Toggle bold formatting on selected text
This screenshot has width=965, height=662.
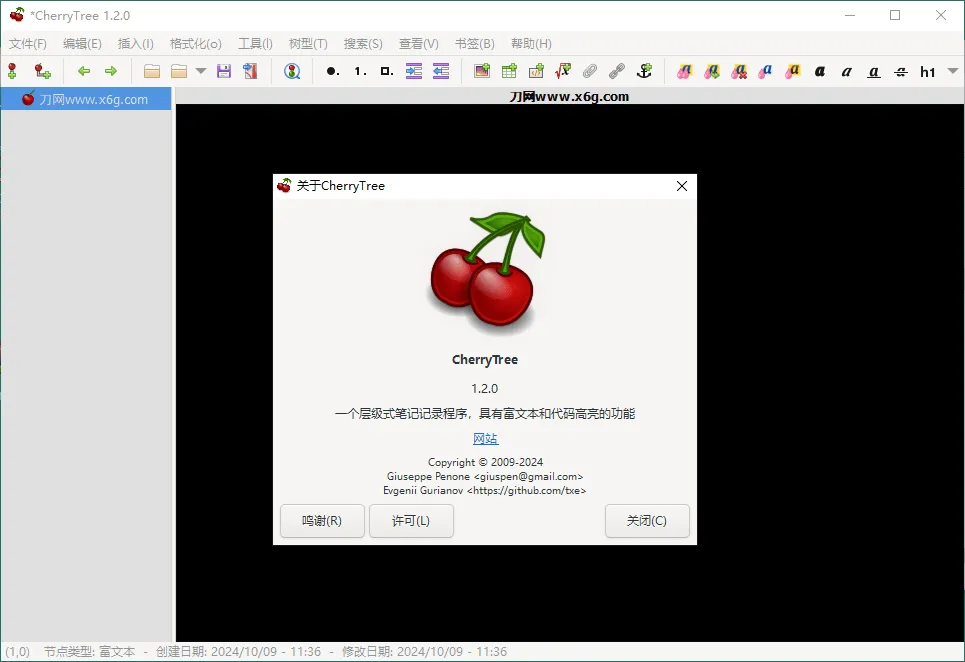tap(821, 71)
